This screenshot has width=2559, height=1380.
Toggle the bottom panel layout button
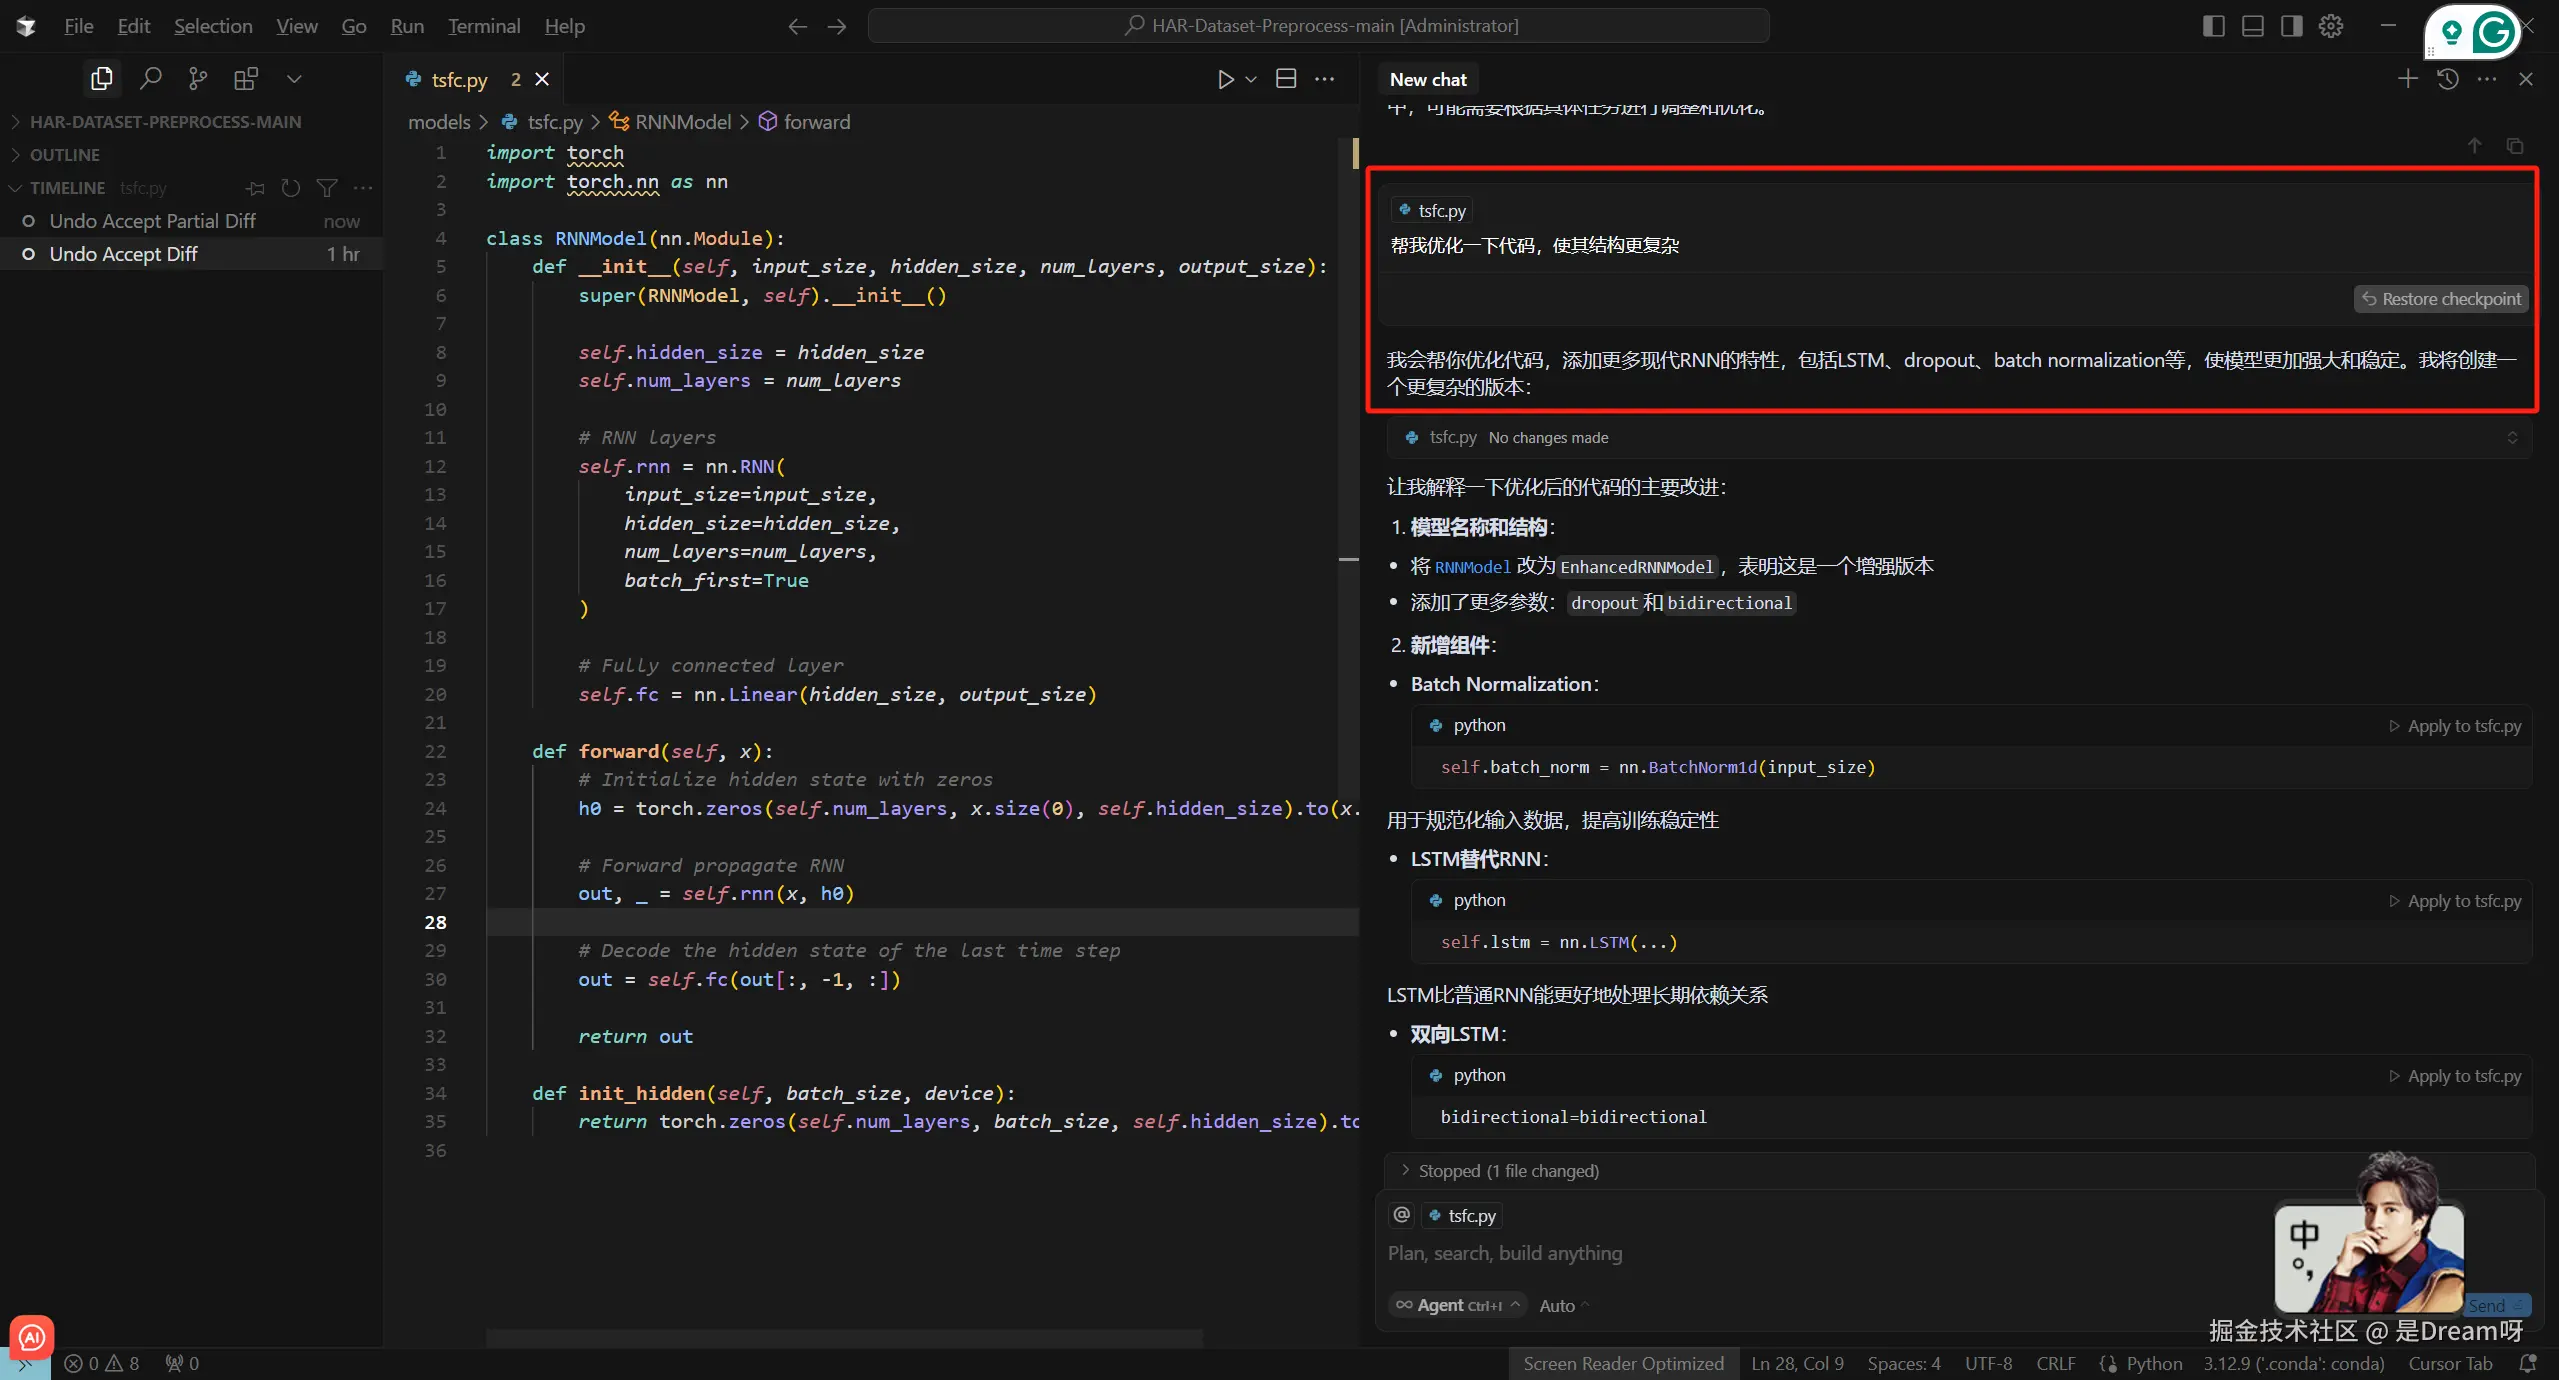tap(2252, 26)
